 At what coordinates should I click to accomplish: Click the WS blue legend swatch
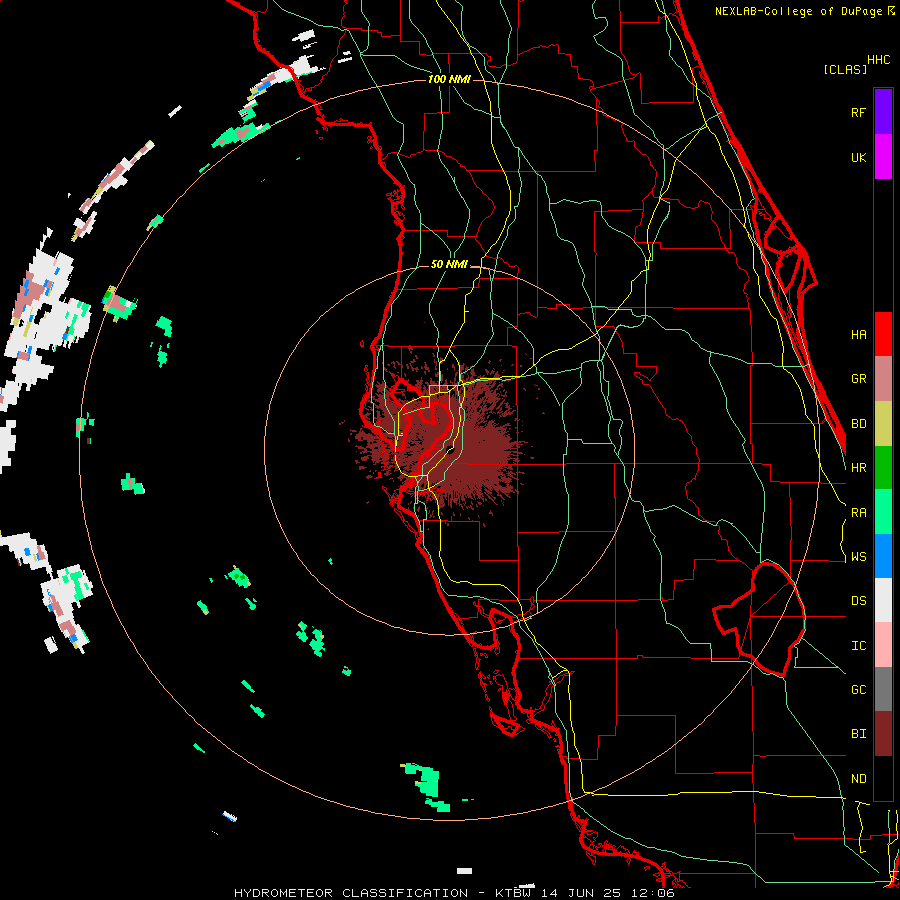click(883, 556)
